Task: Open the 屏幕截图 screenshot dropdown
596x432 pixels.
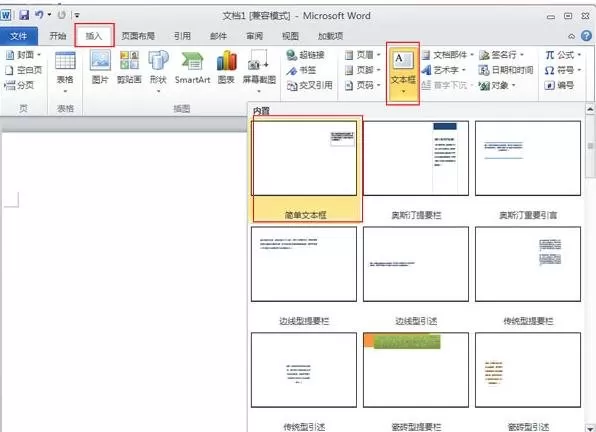Action: (x=259, y=72)
